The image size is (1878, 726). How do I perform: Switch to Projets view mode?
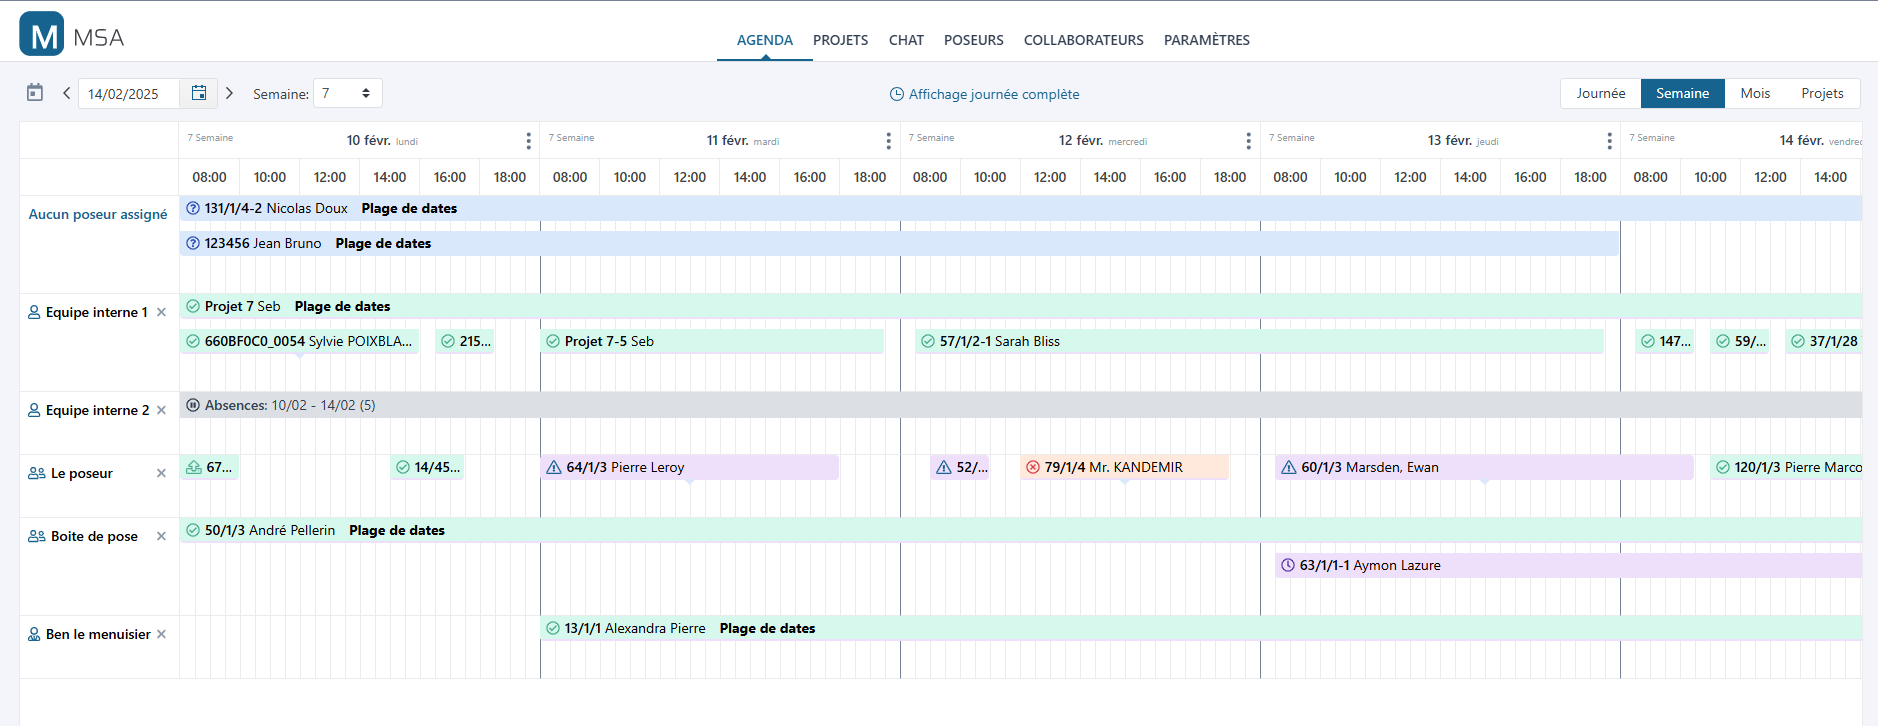click(1821, 93)
